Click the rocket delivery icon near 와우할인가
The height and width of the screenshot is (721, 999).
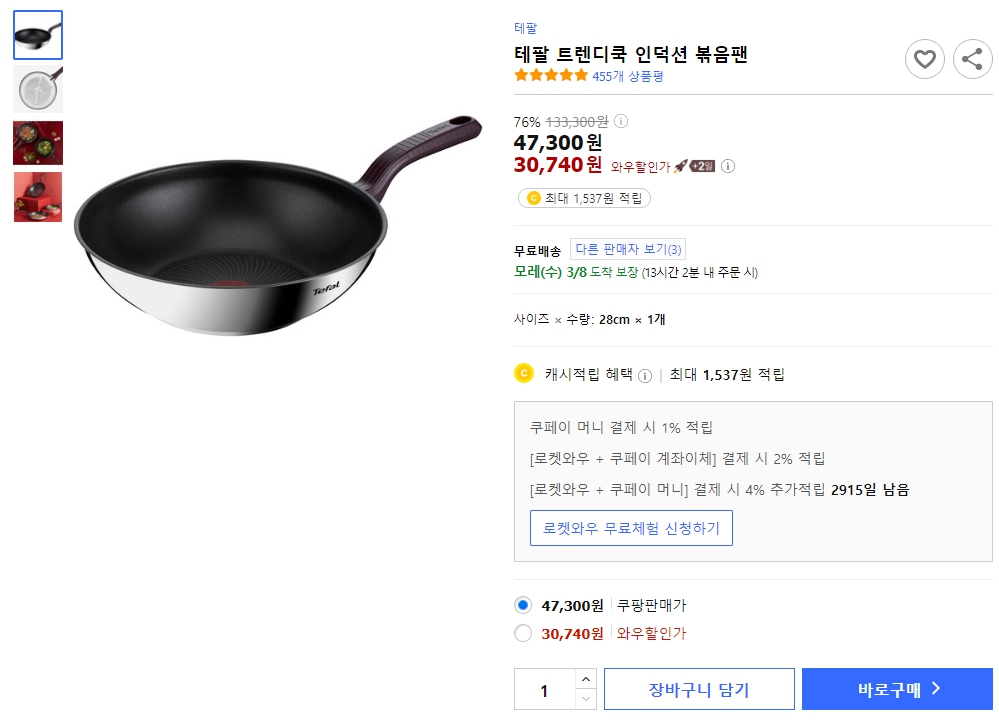(681, 166)
